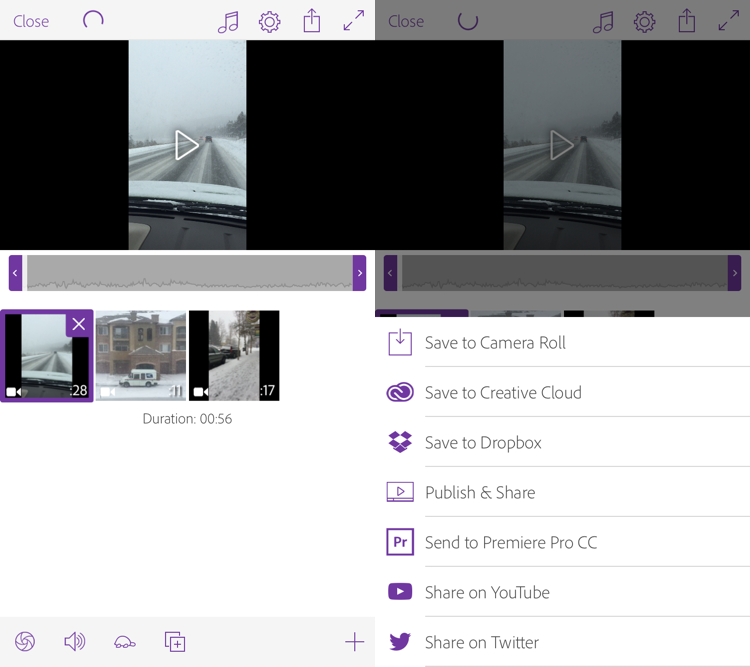Choose Share on Twitter
This screenshot has width=750, height=667.
pyautogui.click(x=562, y=642)
